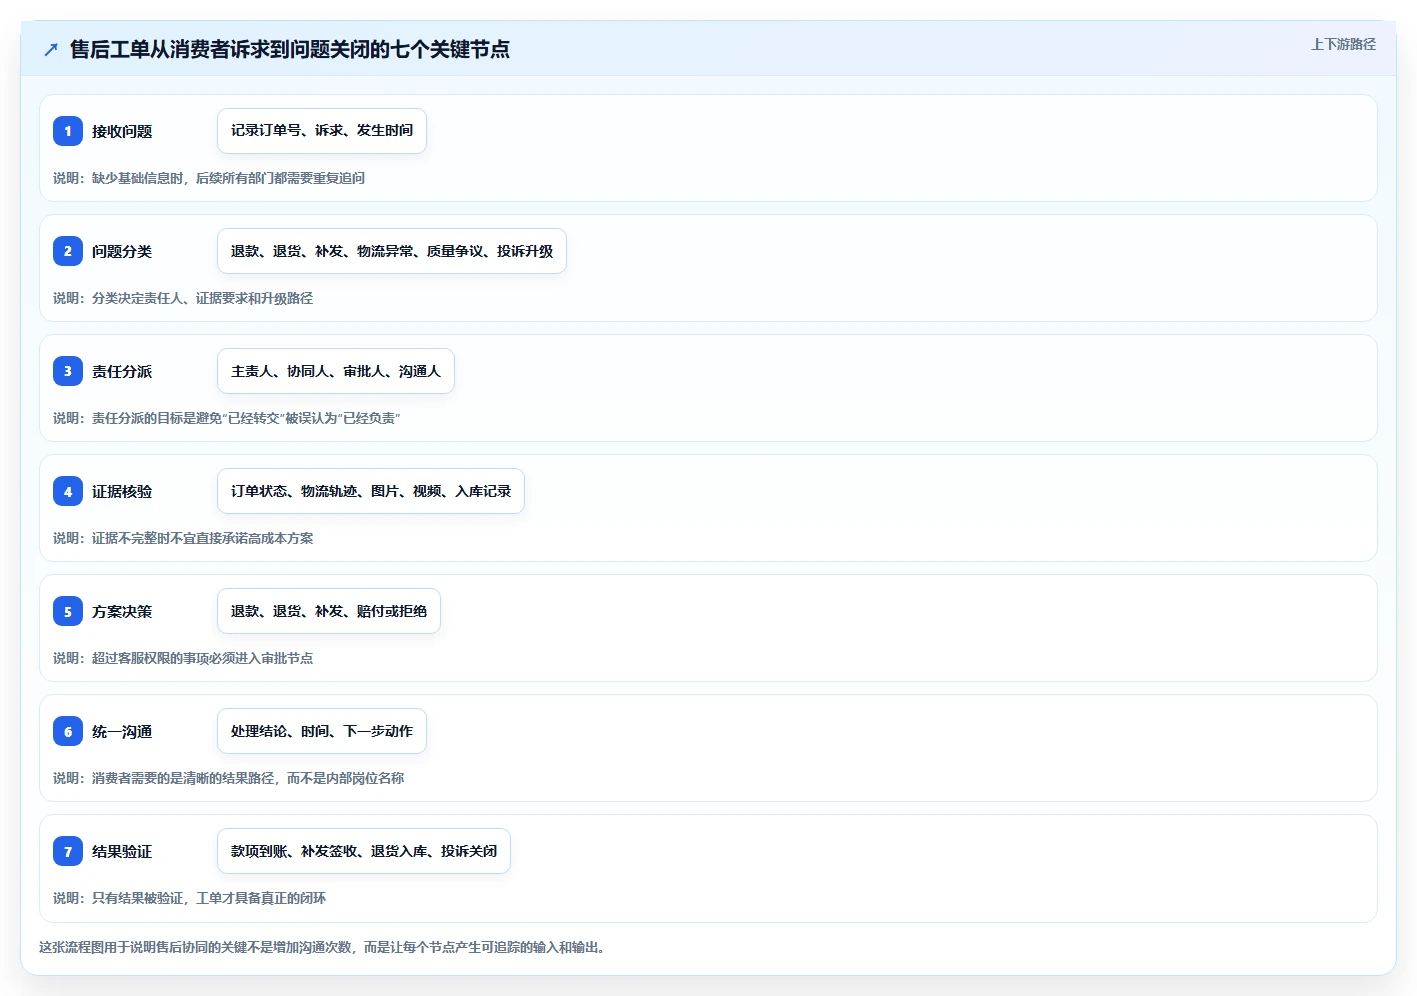Viewport: 1417px width, 996px height.
Task: Click the main title 售后工单从消费者诉求到问题关闭的七个关键节点
Action: 290,49
